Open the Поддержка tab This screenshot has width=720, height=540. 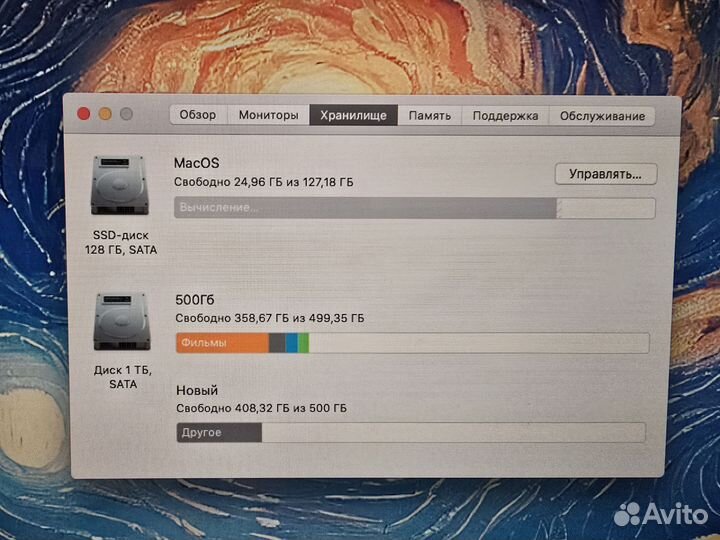click(x=505, y=116)
